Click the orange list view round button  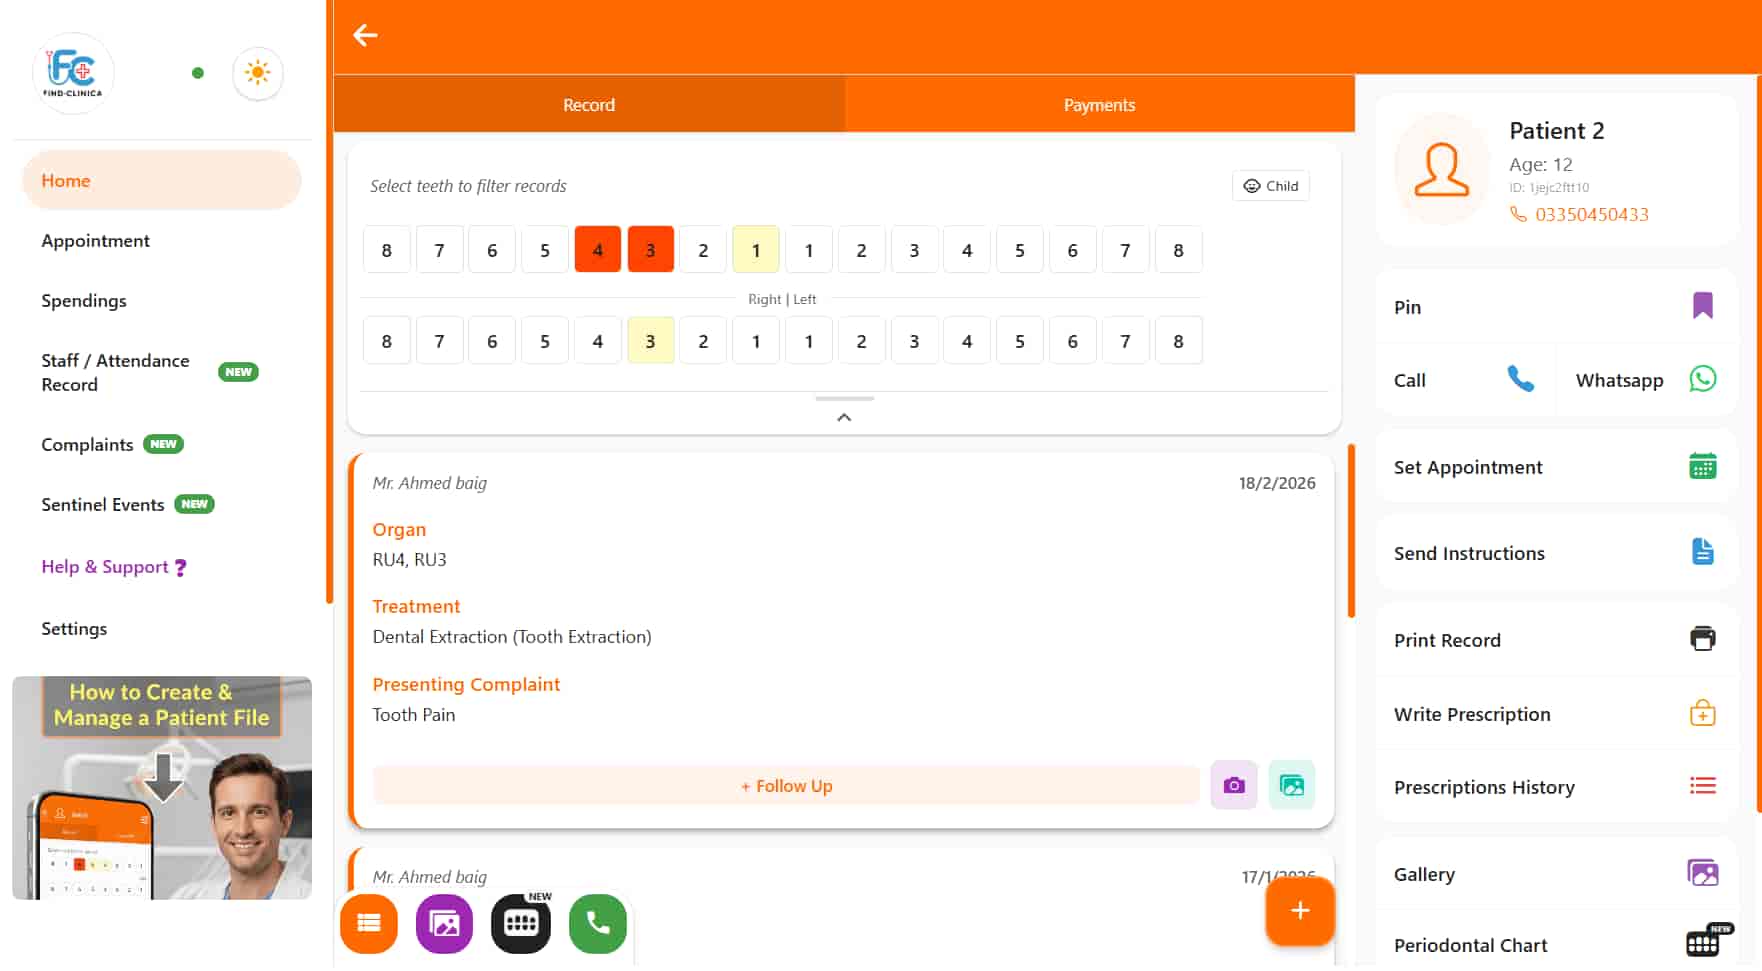point(369,923)
